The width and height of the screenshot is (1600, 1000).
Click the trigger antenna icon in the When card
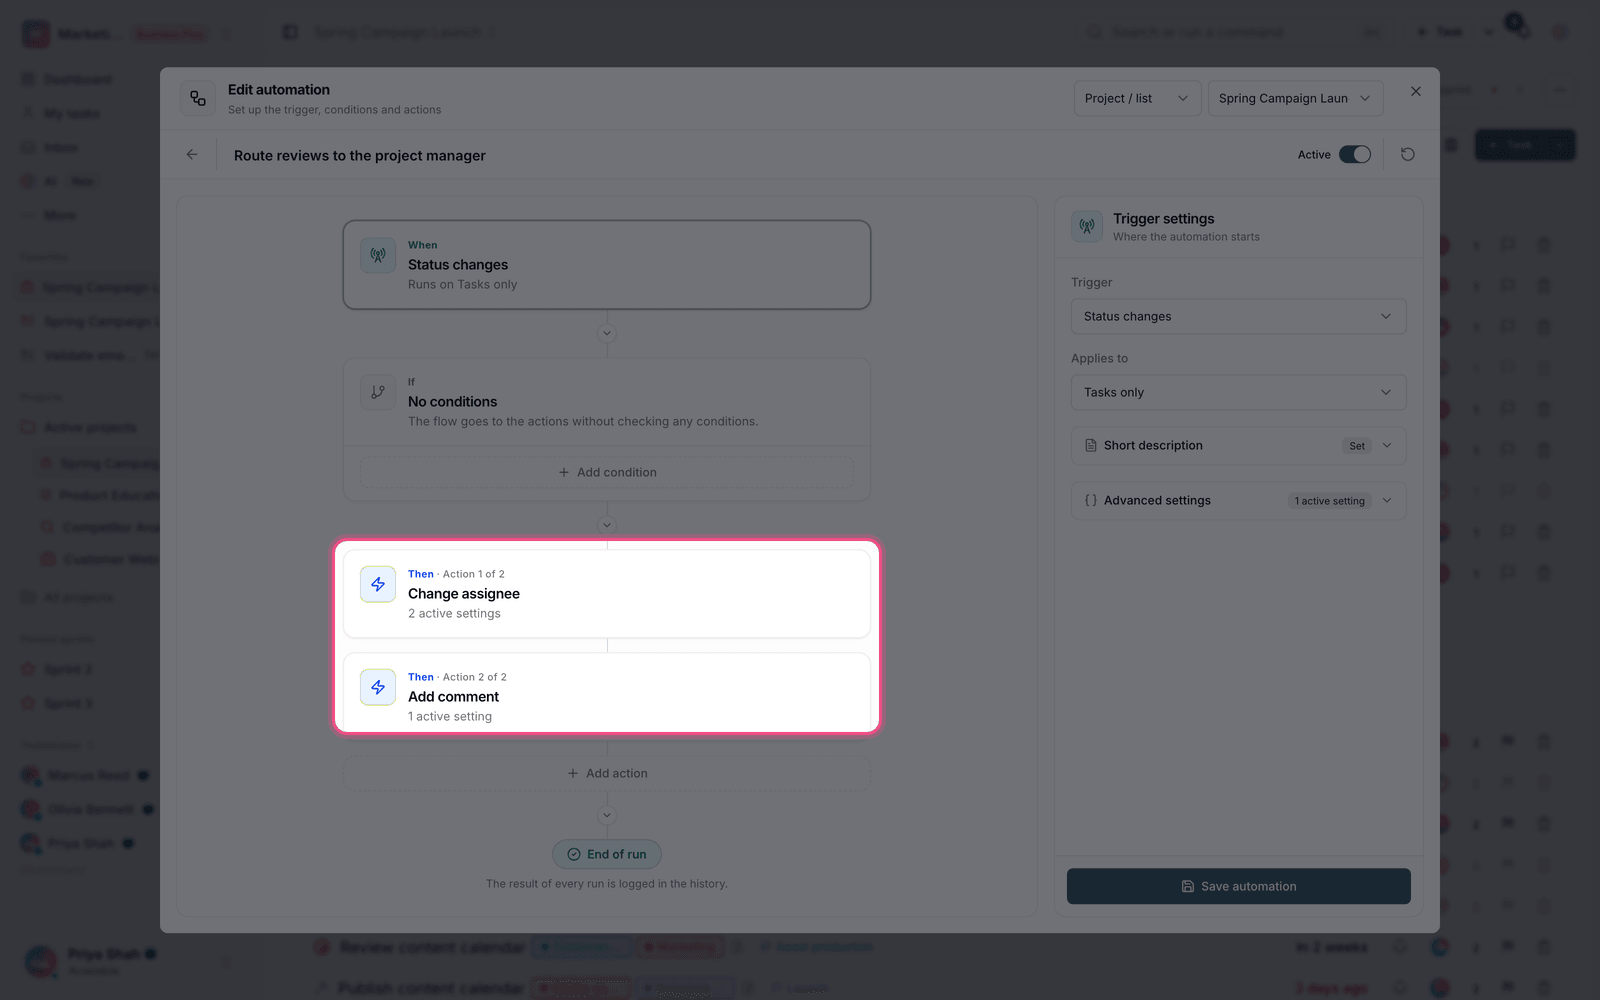378,255
